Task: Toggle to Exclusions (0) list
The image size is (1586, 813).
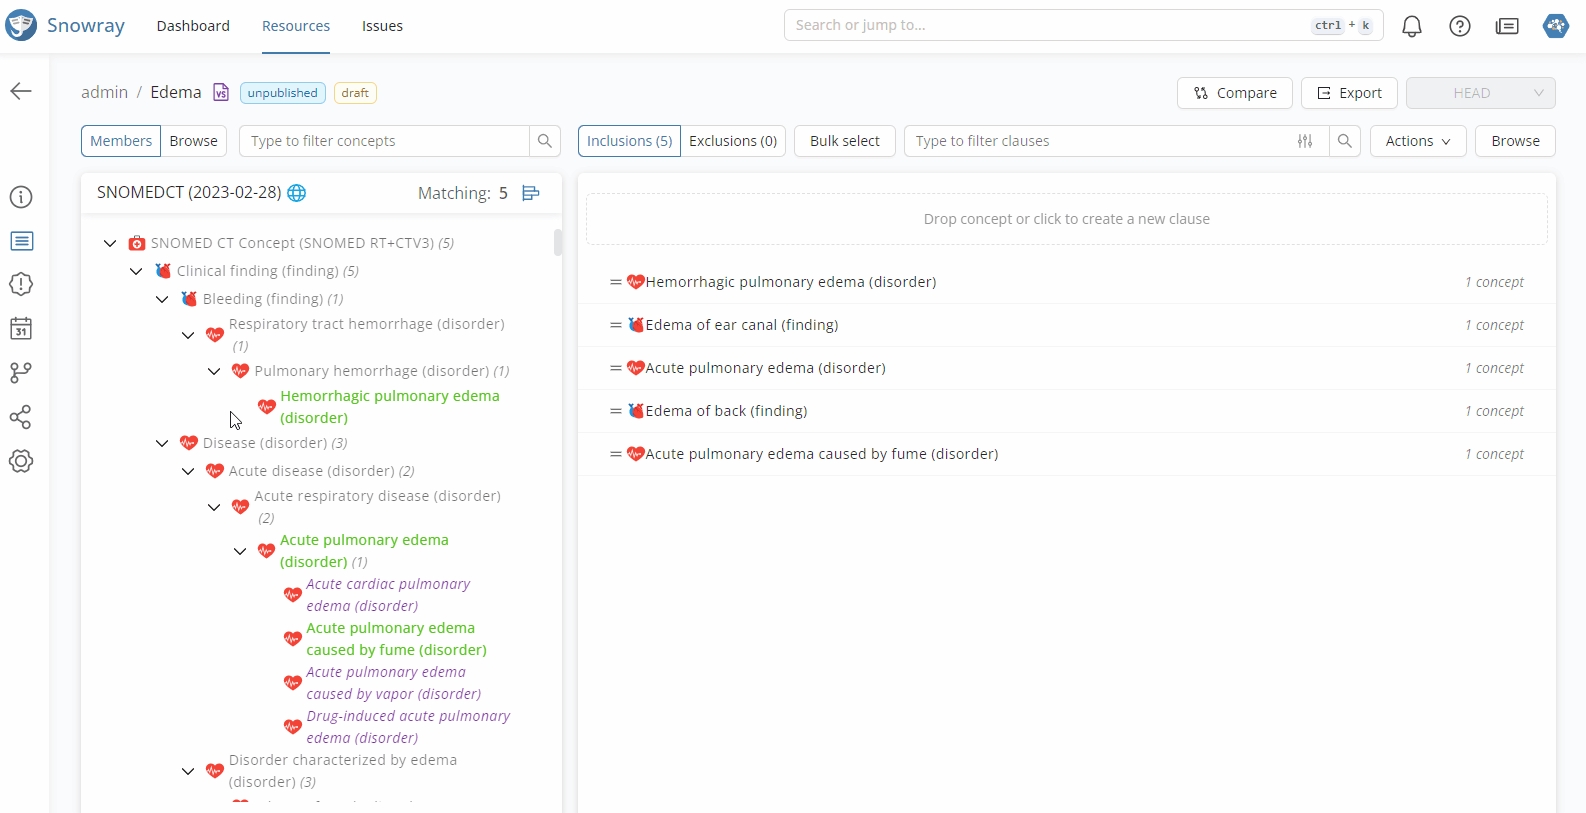Action: [732, 141]
